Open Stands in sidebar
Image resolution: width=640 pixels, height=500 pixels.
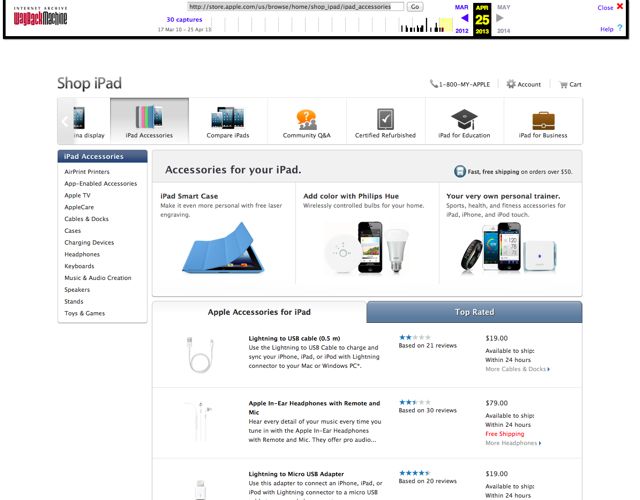coord(74,302)
